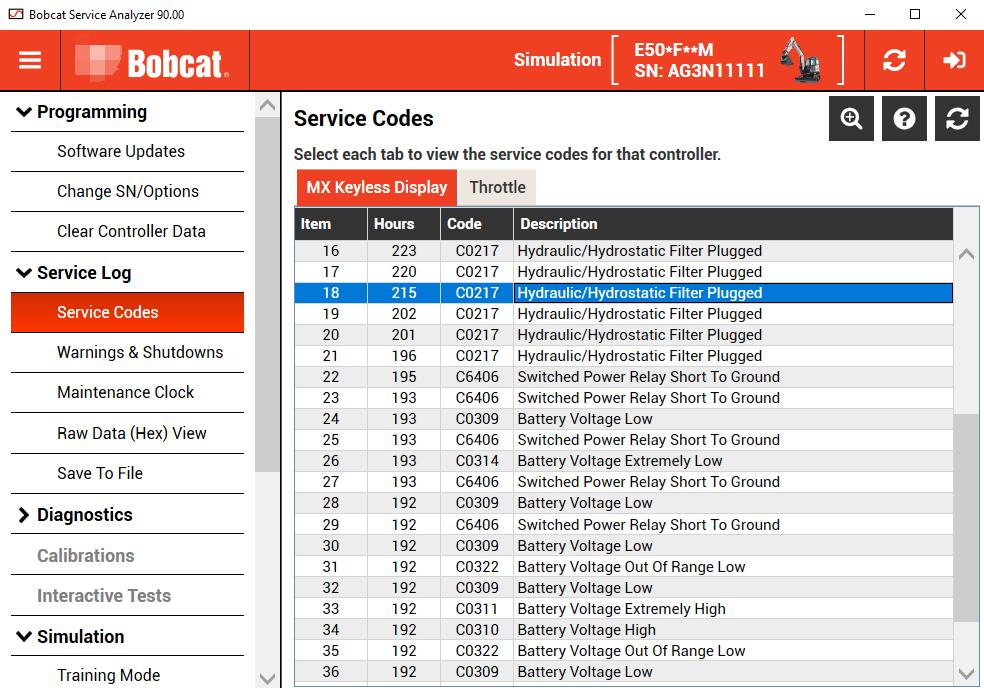Select item 21 row with 196 hours
This screenshot has height=688, width=984.
(624, 356)
